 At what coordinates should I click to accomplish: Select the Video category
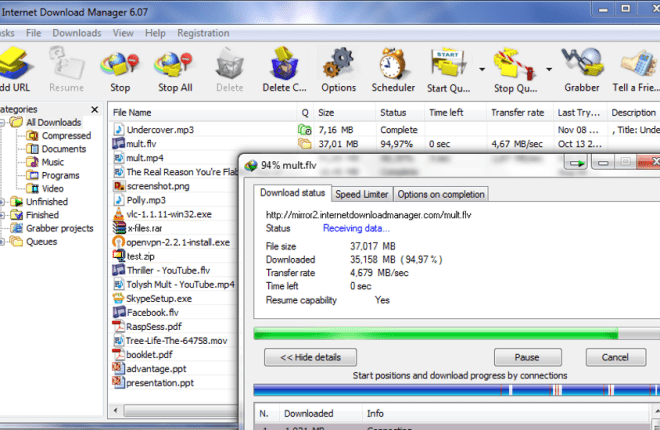pyautogui.click(x=45, y=188)
